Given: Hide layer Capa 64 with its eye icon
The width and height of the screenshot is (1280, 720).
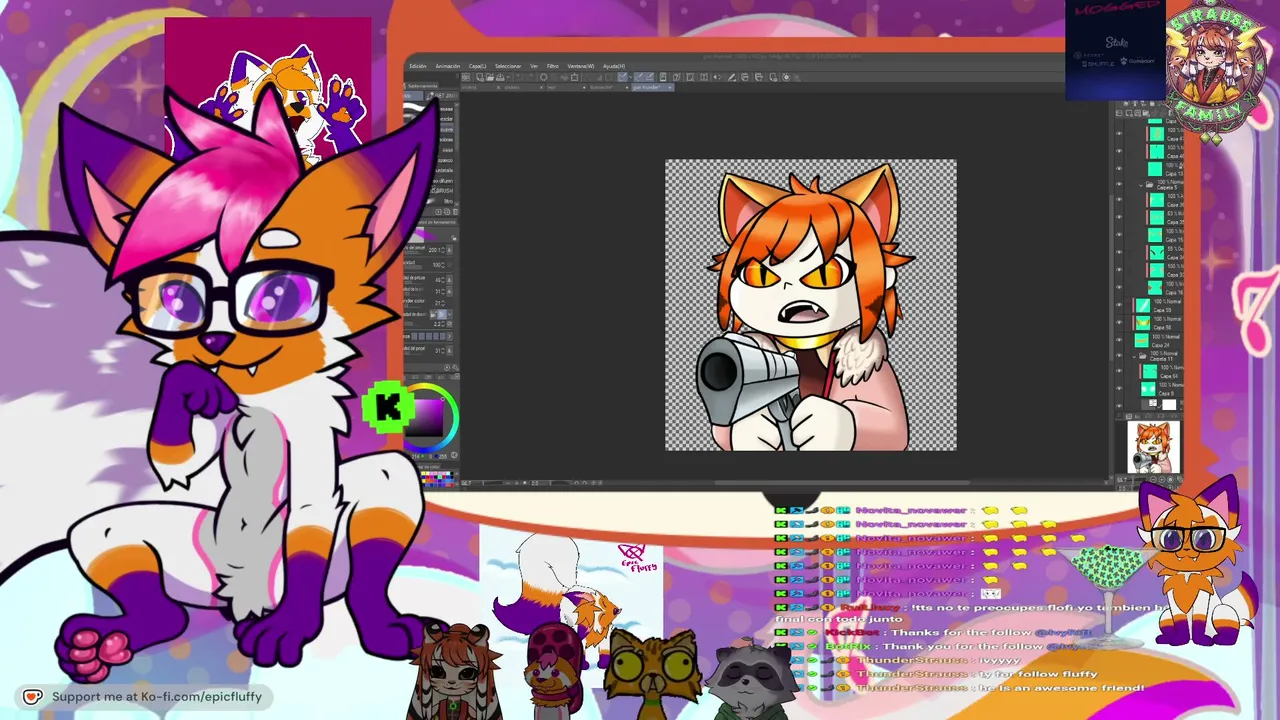Looking at the screenshot, I should 1119,373.
